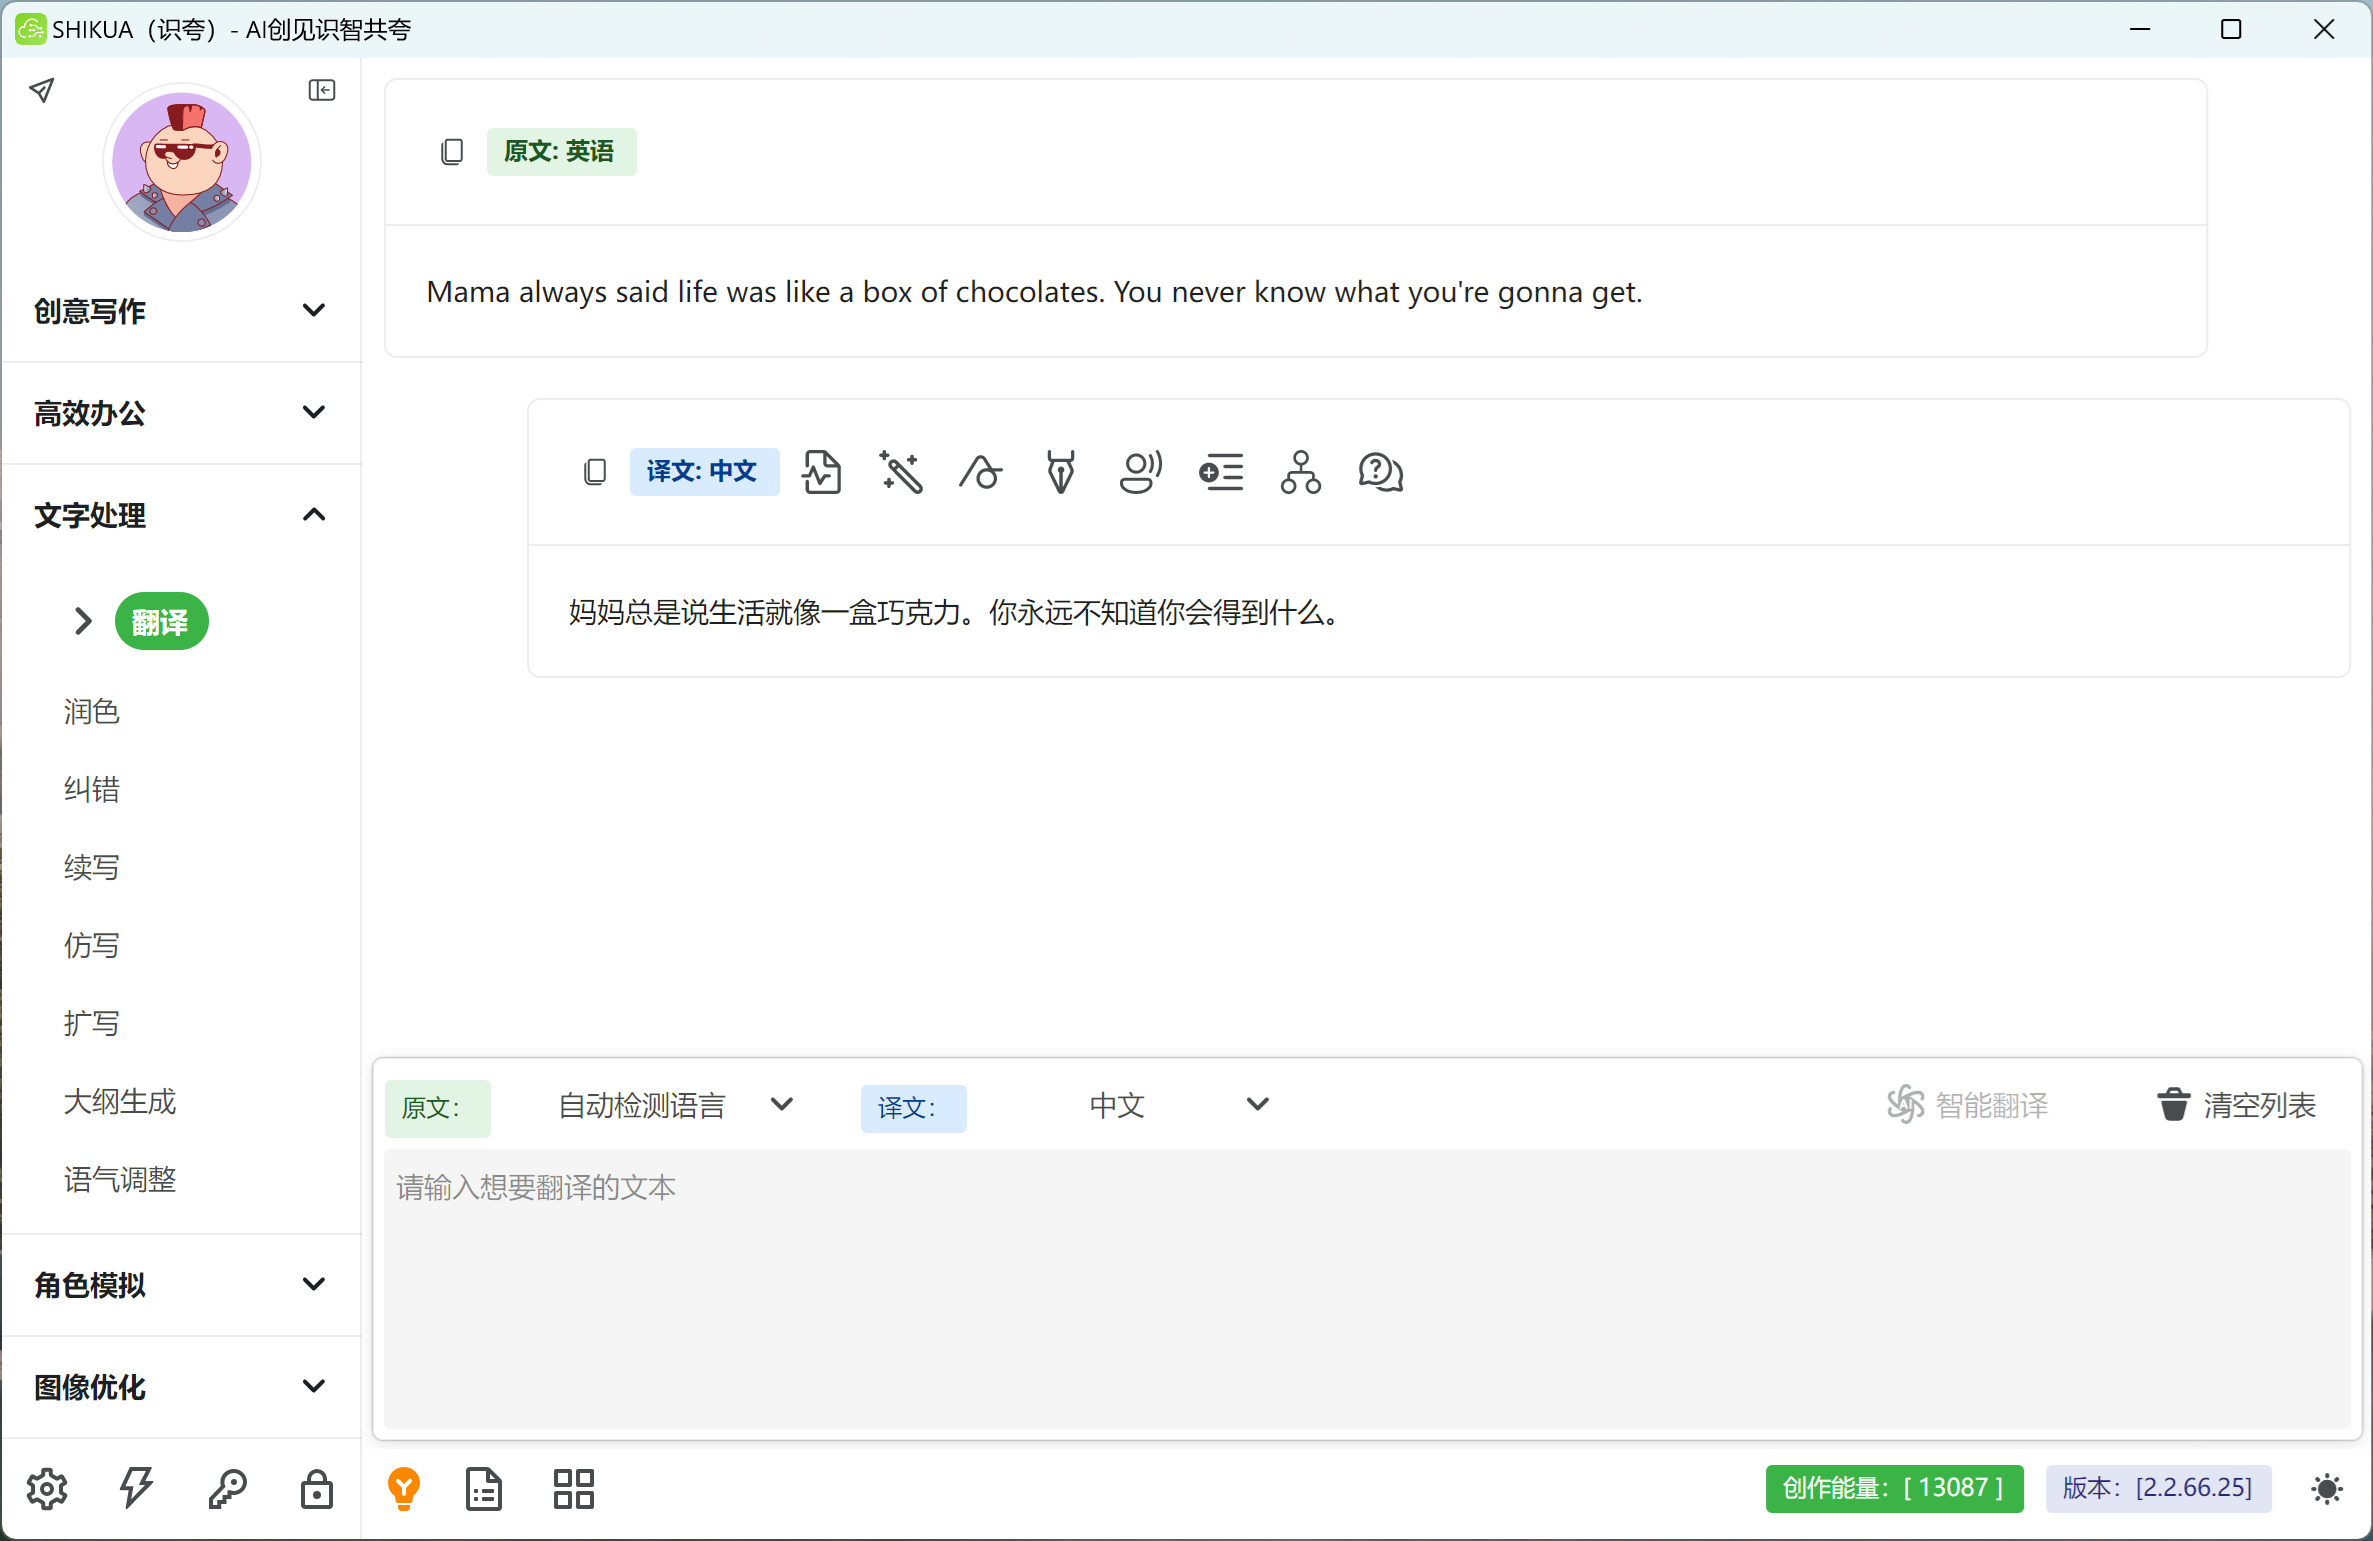Click the user avatar picture

click(x=182, y=162)
